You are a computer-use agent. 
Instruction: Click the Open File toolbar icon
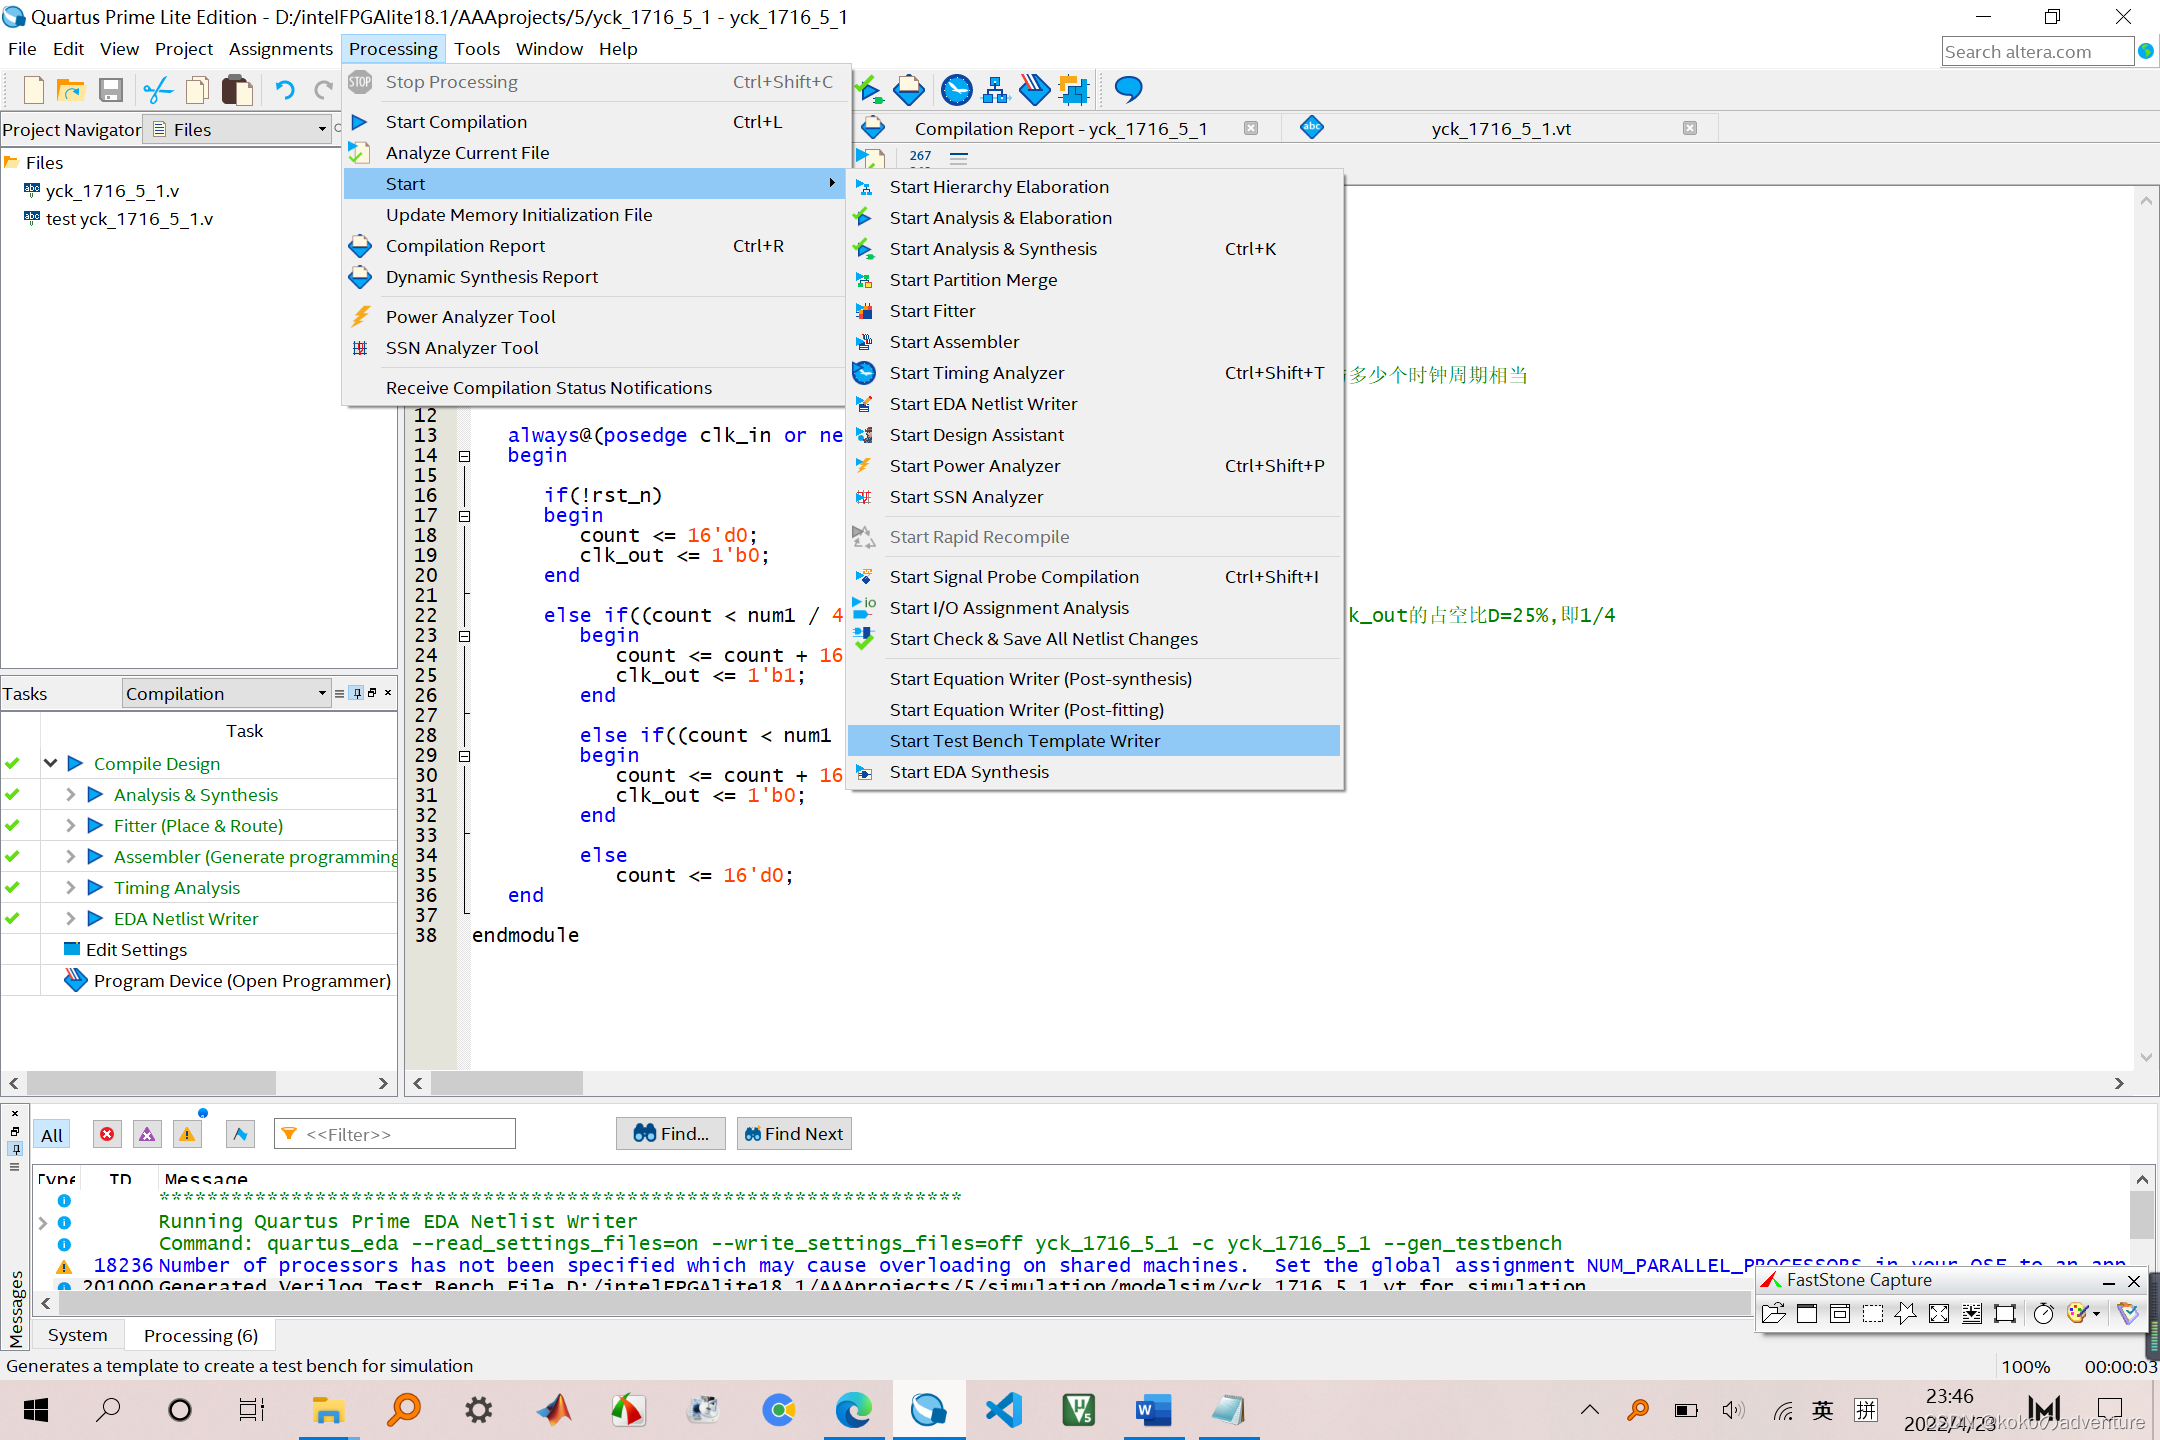[70, 90]
